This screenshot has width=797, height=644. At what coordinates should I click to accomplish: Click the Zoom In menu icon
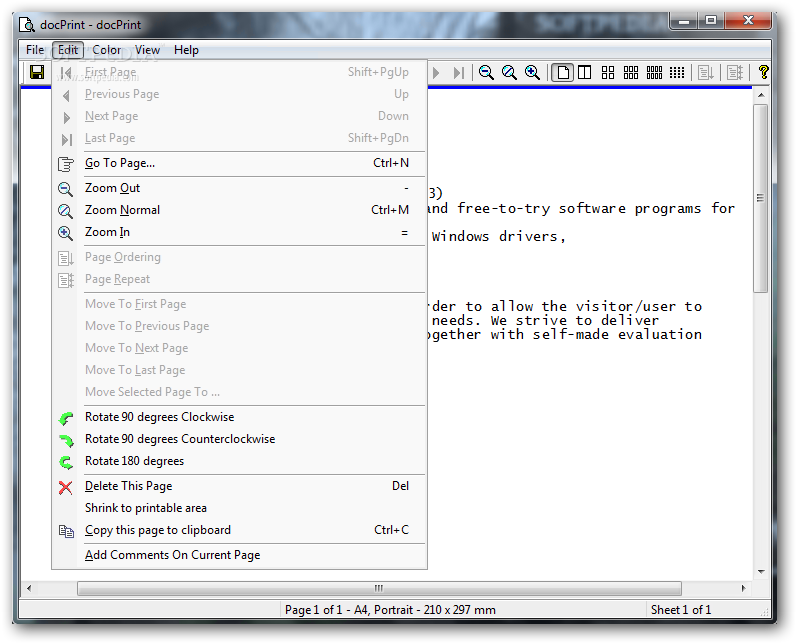tap(65, 233)
